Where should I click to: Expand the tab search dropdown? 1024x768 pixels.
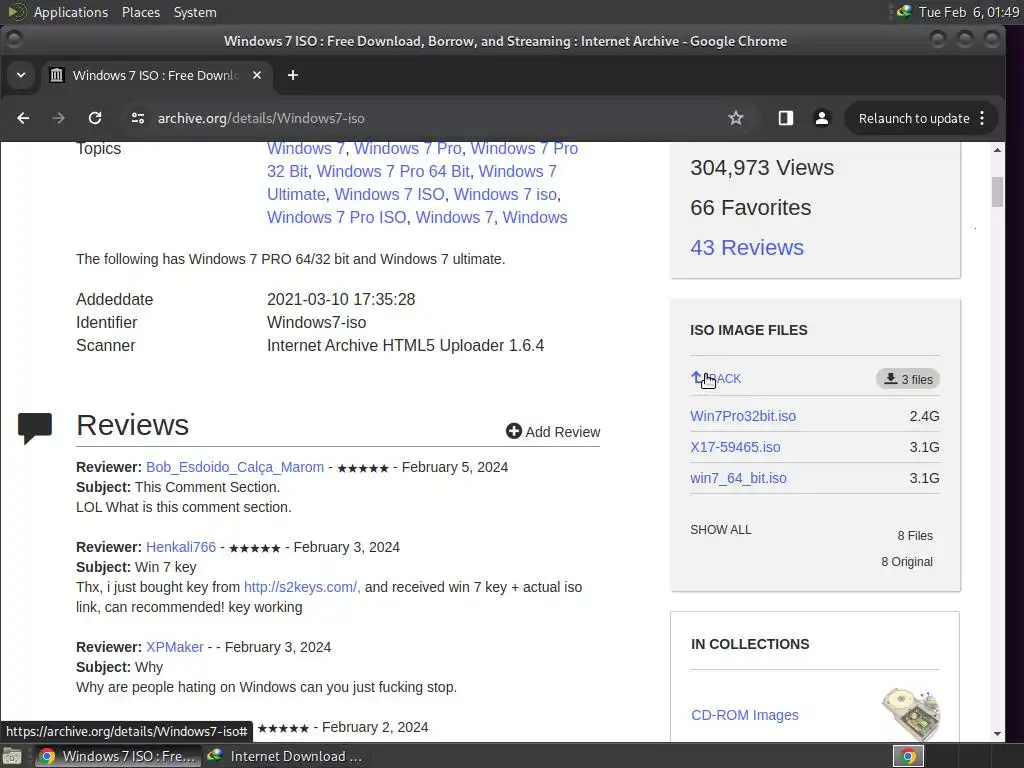[21, 75]
